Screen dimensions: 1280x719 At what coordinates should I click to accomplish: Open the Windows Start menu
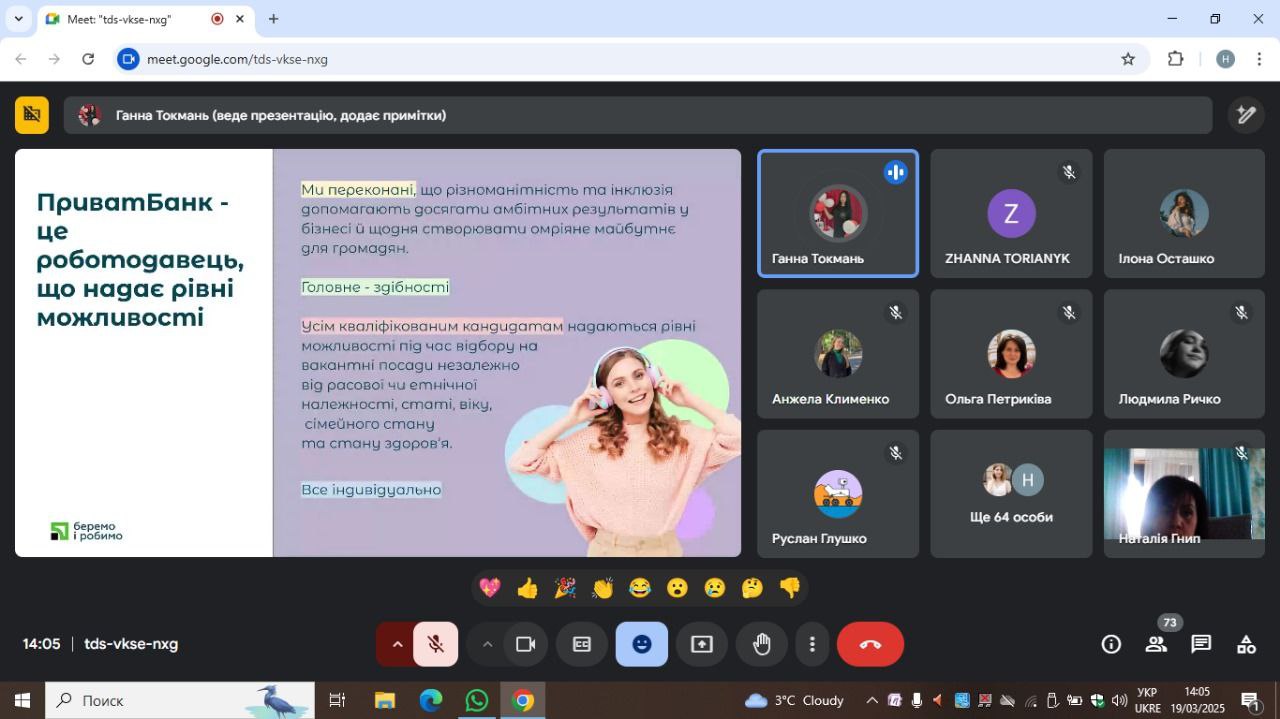22,700
